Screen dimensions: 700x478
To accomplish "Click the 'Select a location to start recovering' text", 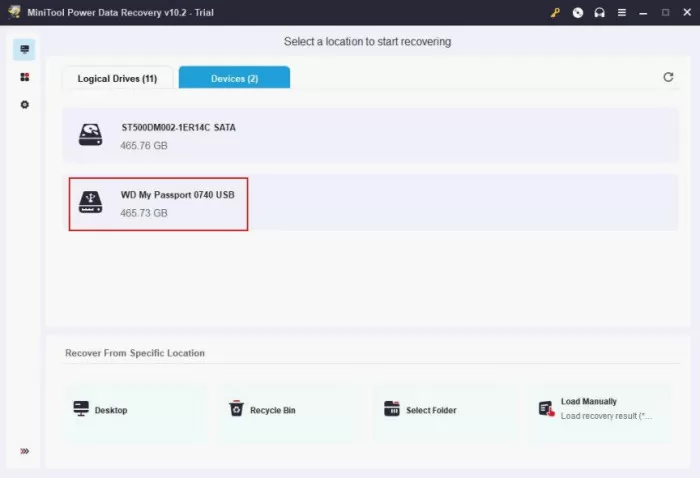I will pos(367,42).
